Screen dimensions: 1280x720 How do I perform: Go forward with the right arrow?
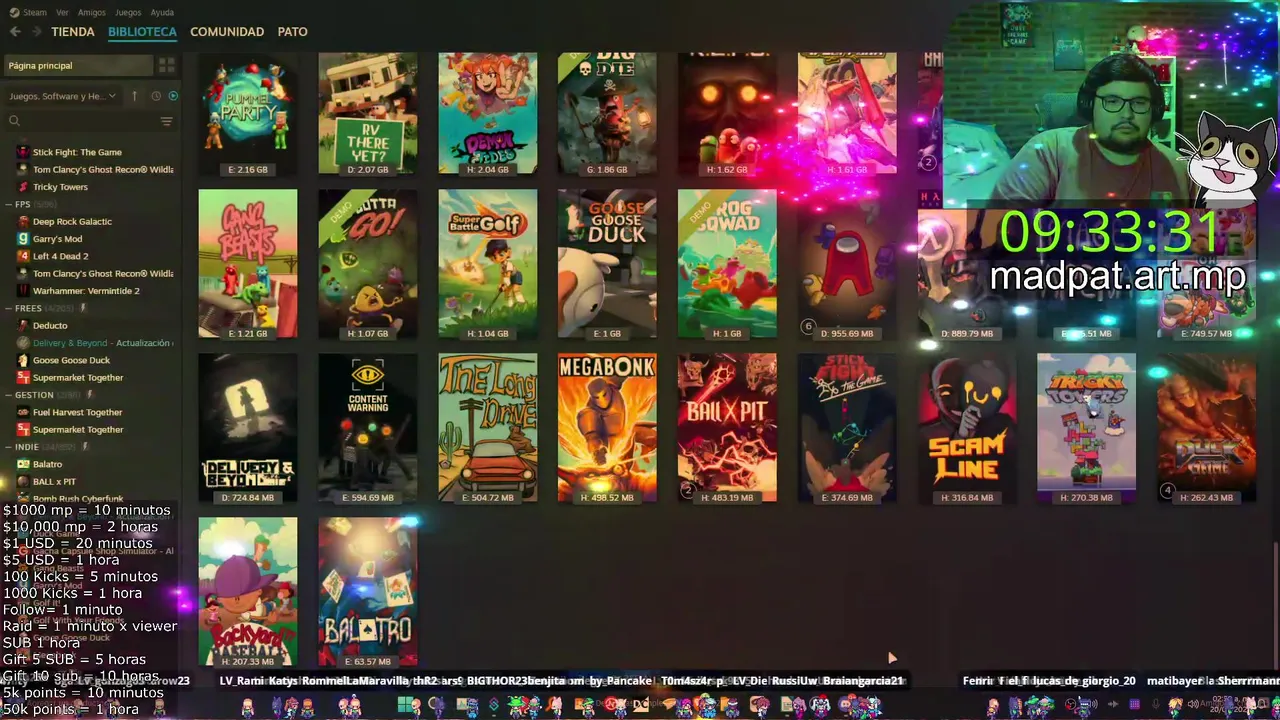pyautogui.click(x=37, y=32)
